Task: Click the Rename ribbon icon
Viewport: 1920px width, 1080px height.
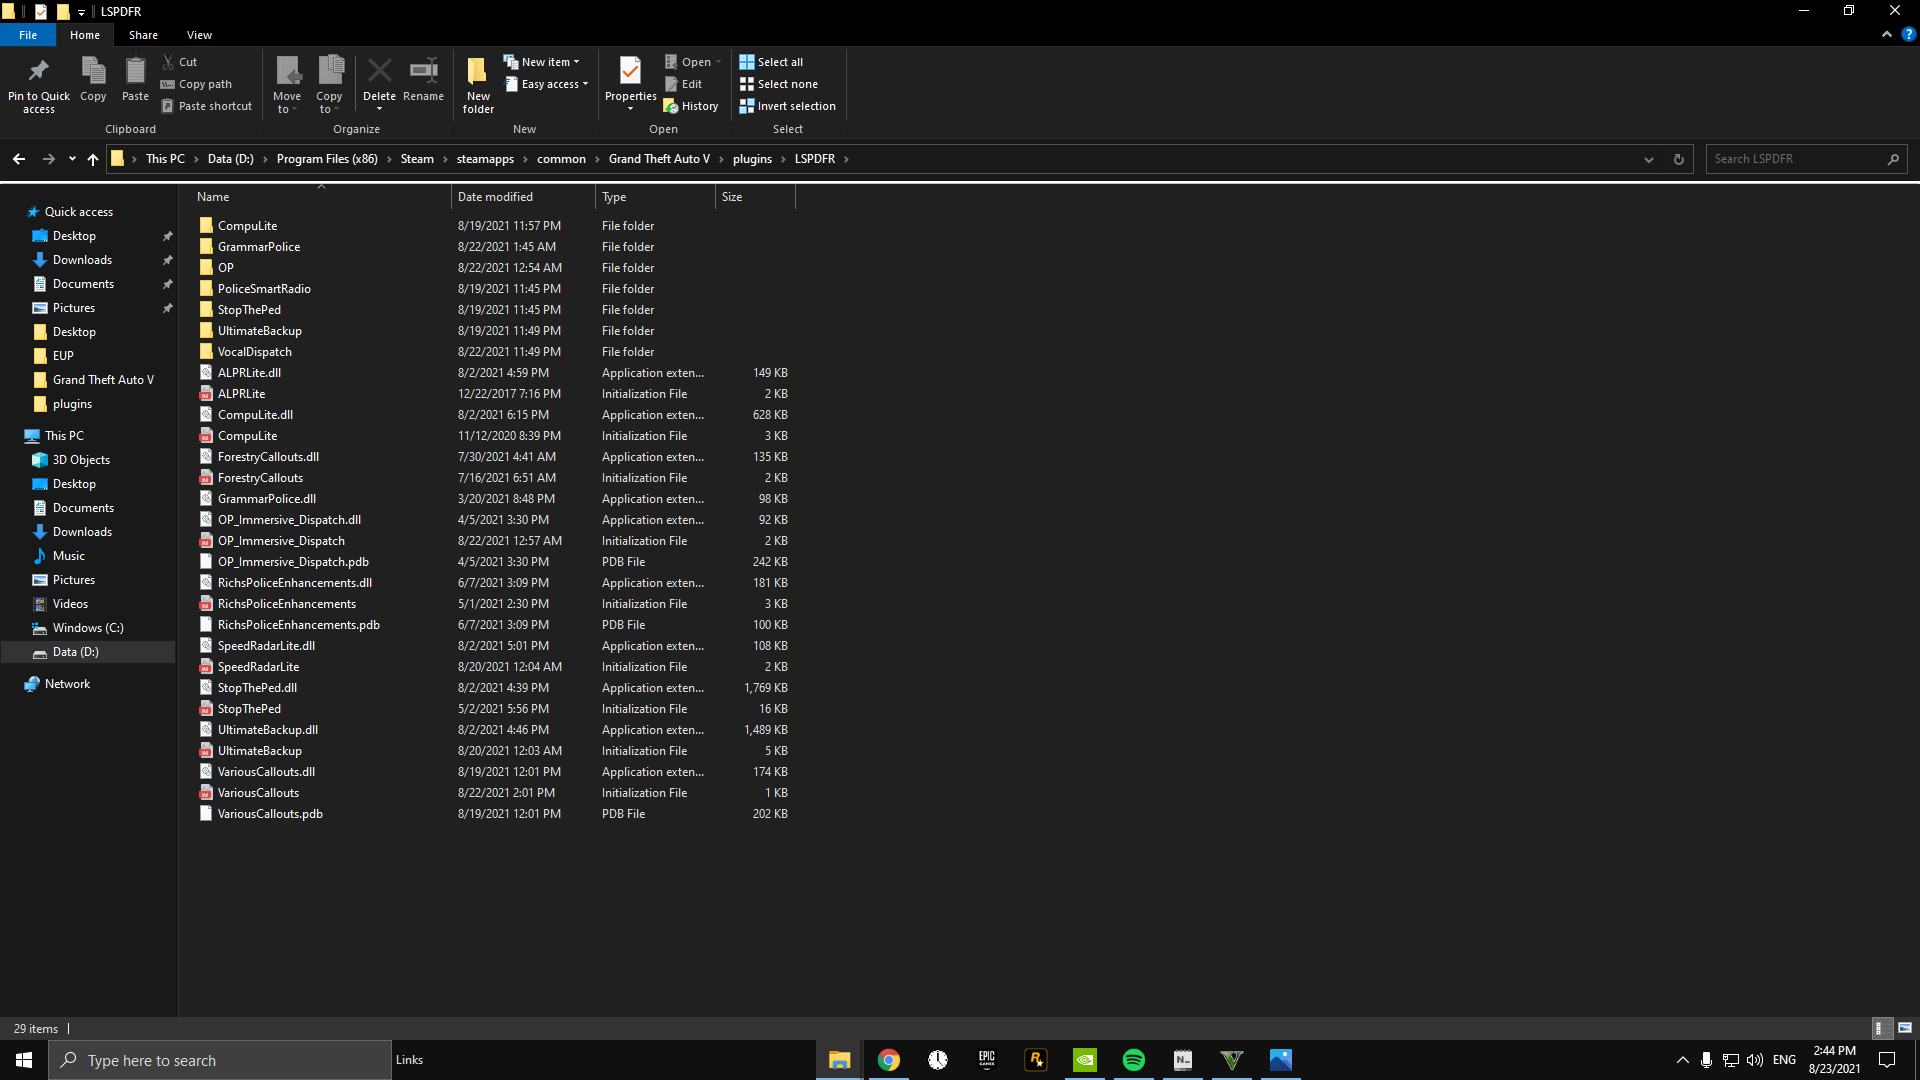Action: pyautogui.click(x=423, y=71)
